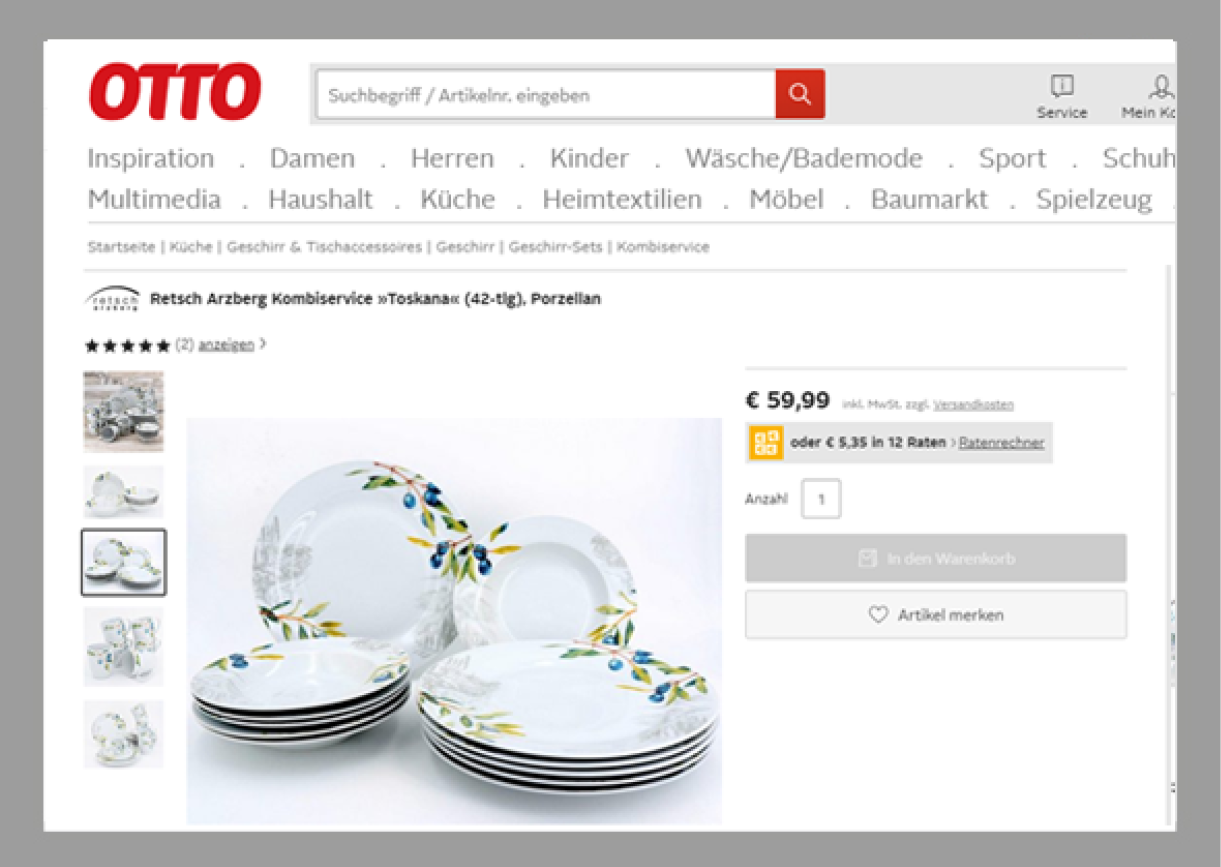Click the five-star rating icons

click(x=128, y=346)
